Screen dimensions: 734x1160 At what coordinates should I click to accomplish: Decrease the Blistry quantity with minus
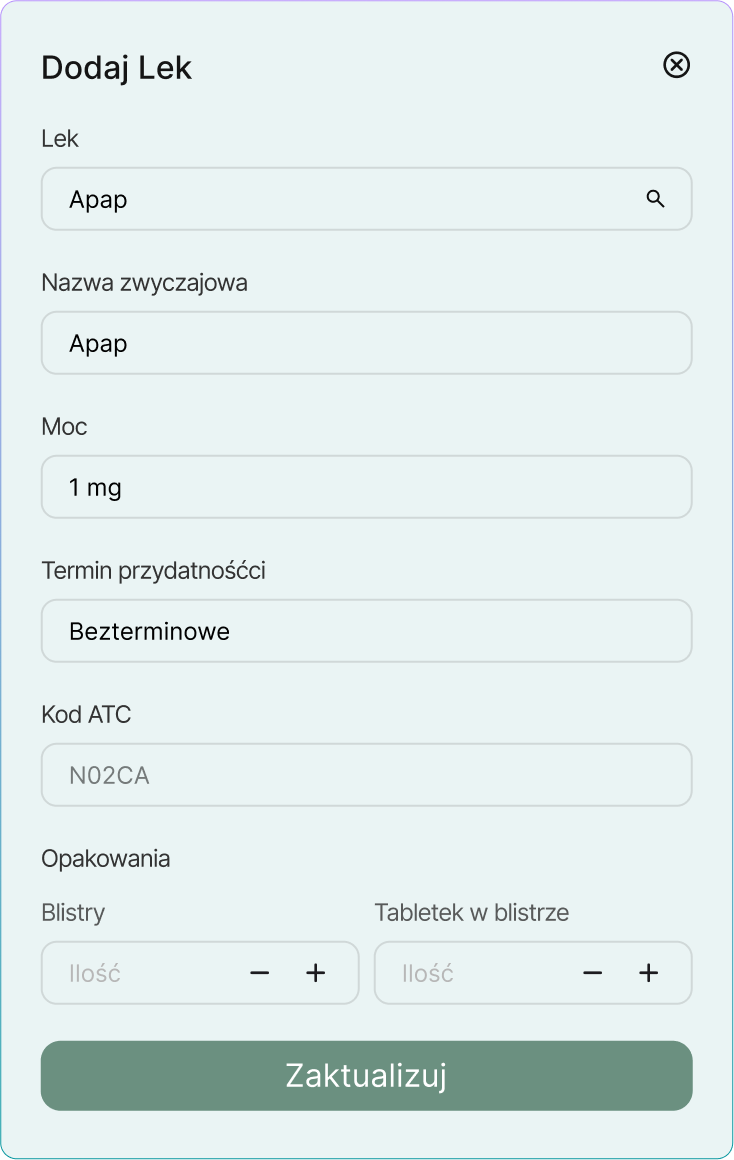[260, 972]
